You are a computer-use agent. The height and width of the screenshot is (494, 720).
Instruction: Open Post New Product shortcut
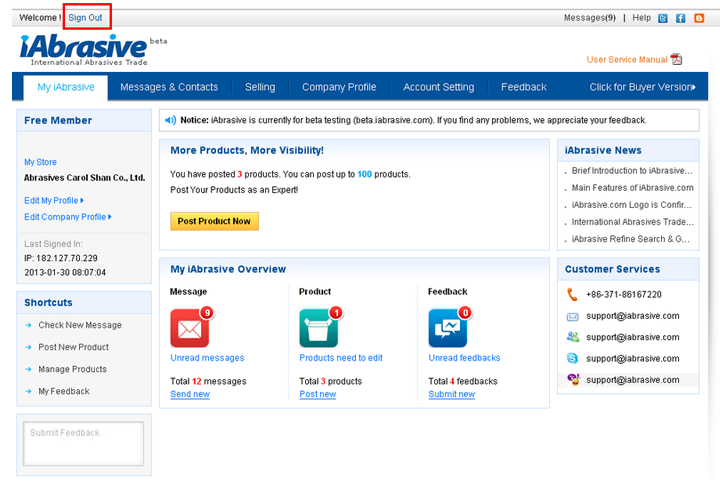tap(73, 347)
